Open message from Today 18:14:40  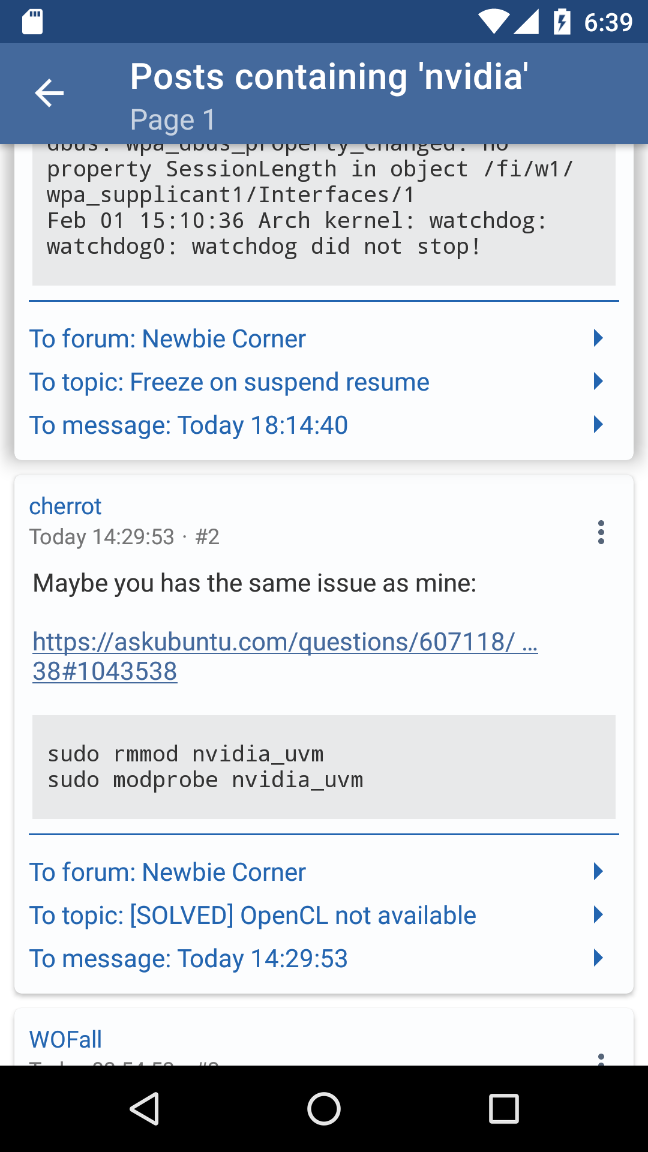[189, 425]
